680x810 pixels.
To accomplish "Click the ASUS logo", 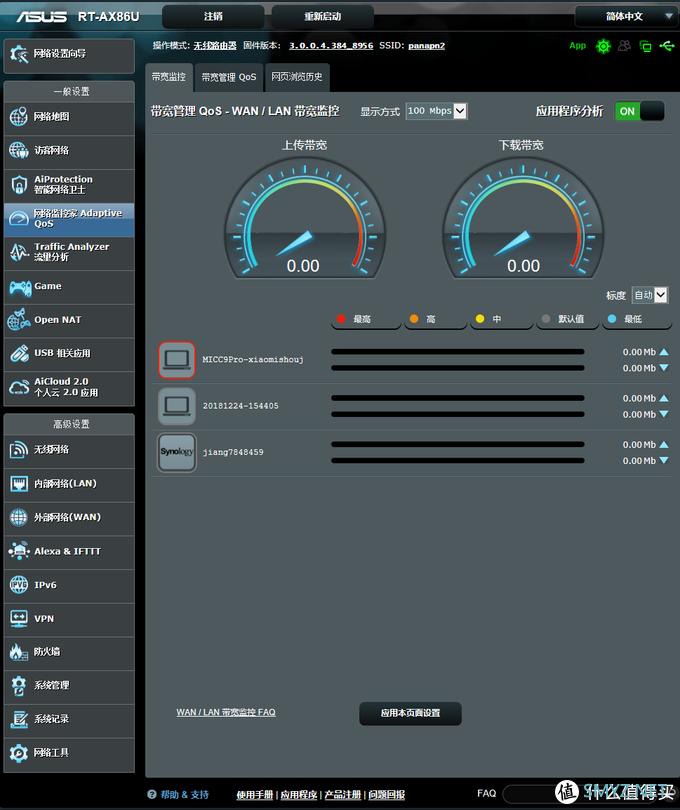I will tap(41, 17).
